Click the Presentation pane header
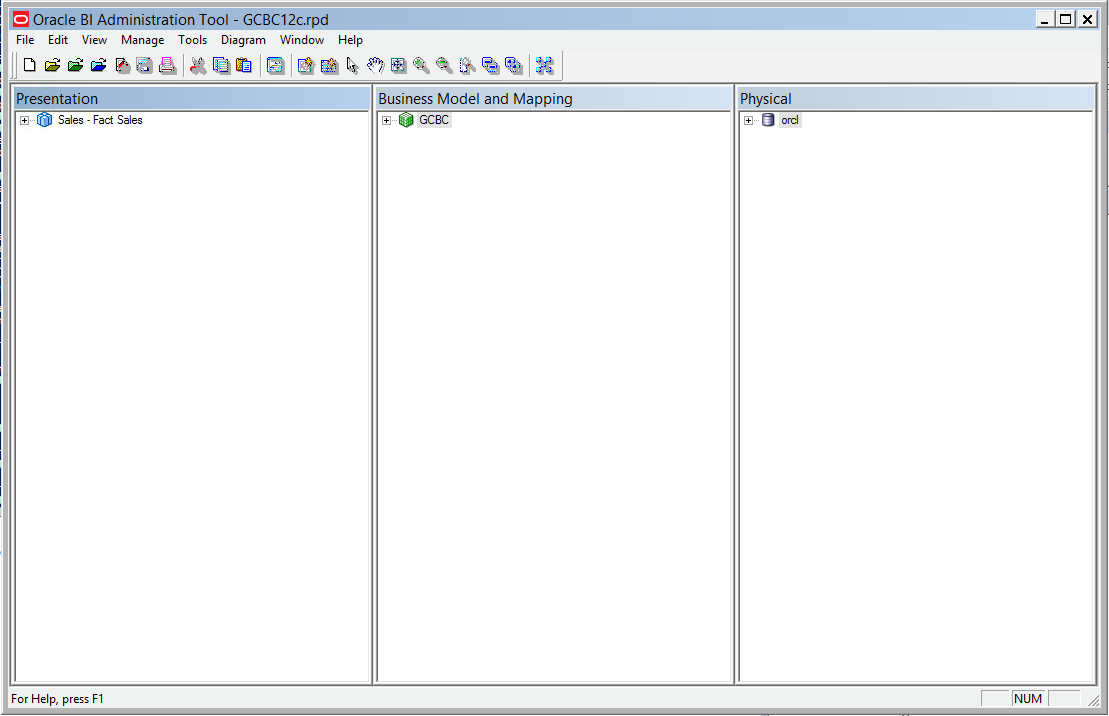The image size is (1109, 716). pos(192,98)
